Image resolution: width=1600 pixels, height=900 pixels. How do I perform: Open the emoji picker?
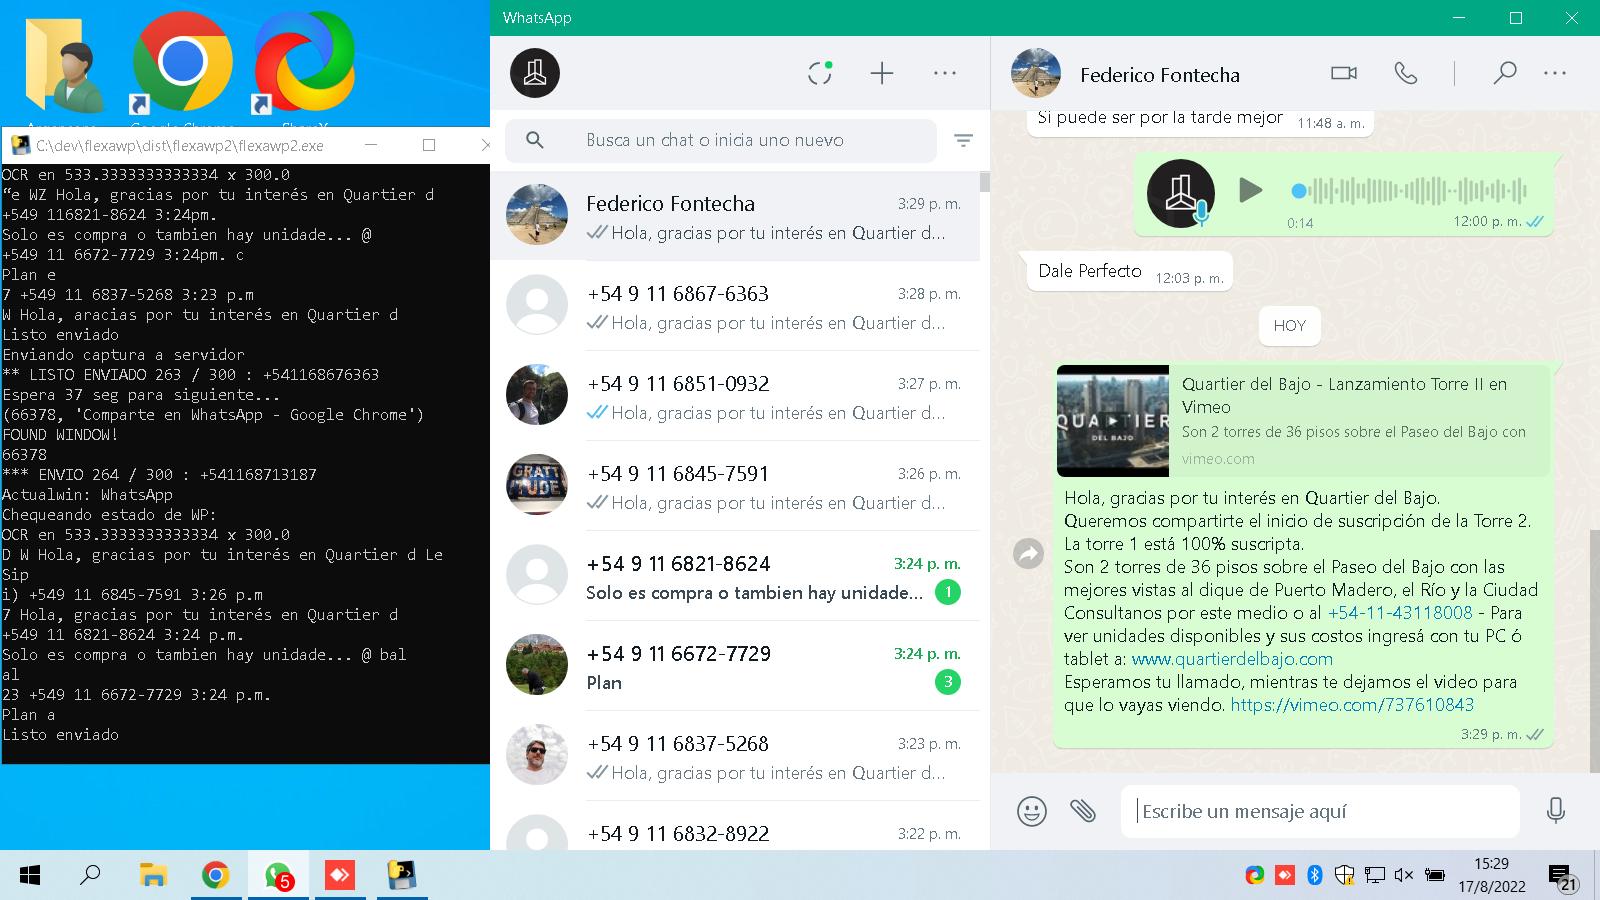1032,810
